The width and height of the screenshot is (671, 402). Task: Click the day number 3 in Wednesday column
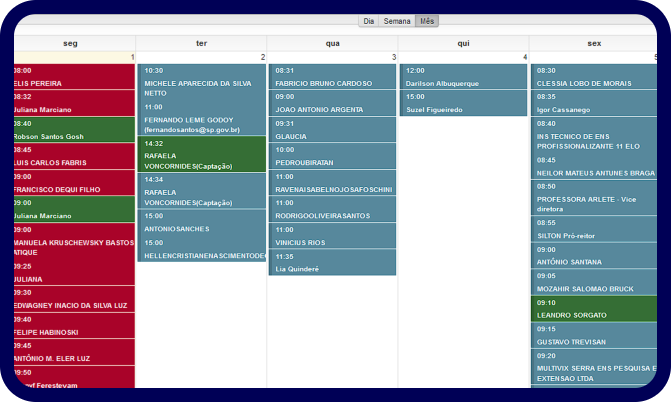pyautogui.click(x=393, y=57)
